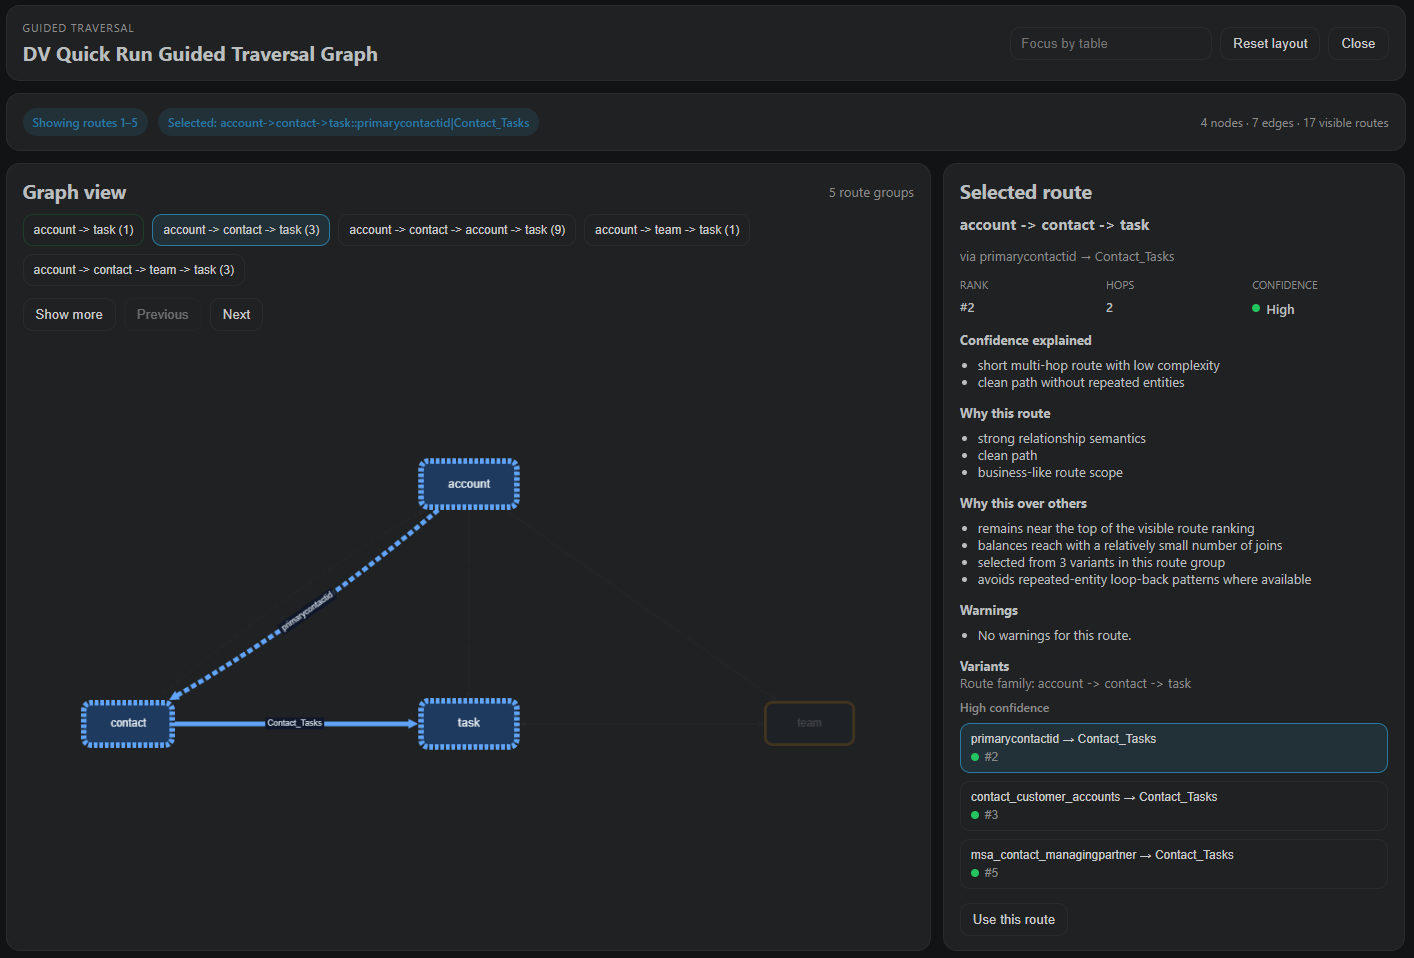Select the account -> contact -> task (3) group
Viewport: 1414px width, 958px height.
(241, 230)
